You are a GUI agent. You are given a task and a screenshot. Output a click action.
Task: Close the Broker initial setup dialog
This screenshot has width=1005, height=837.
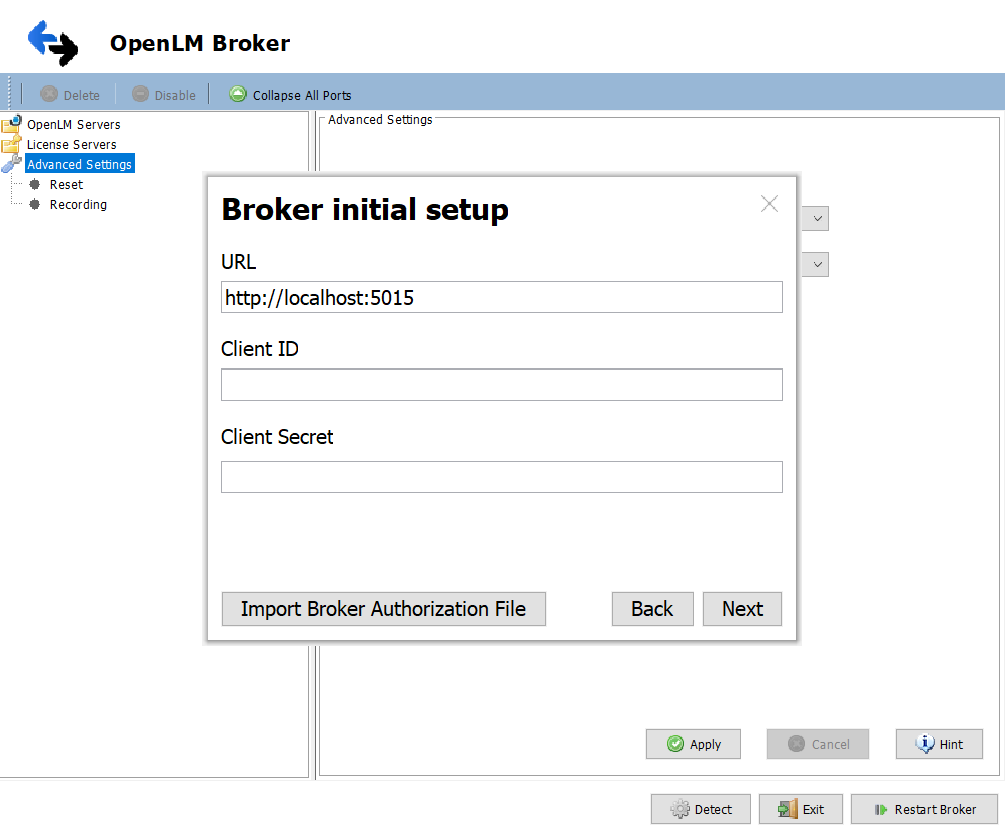pyautogui.click(x=769, y=204)
